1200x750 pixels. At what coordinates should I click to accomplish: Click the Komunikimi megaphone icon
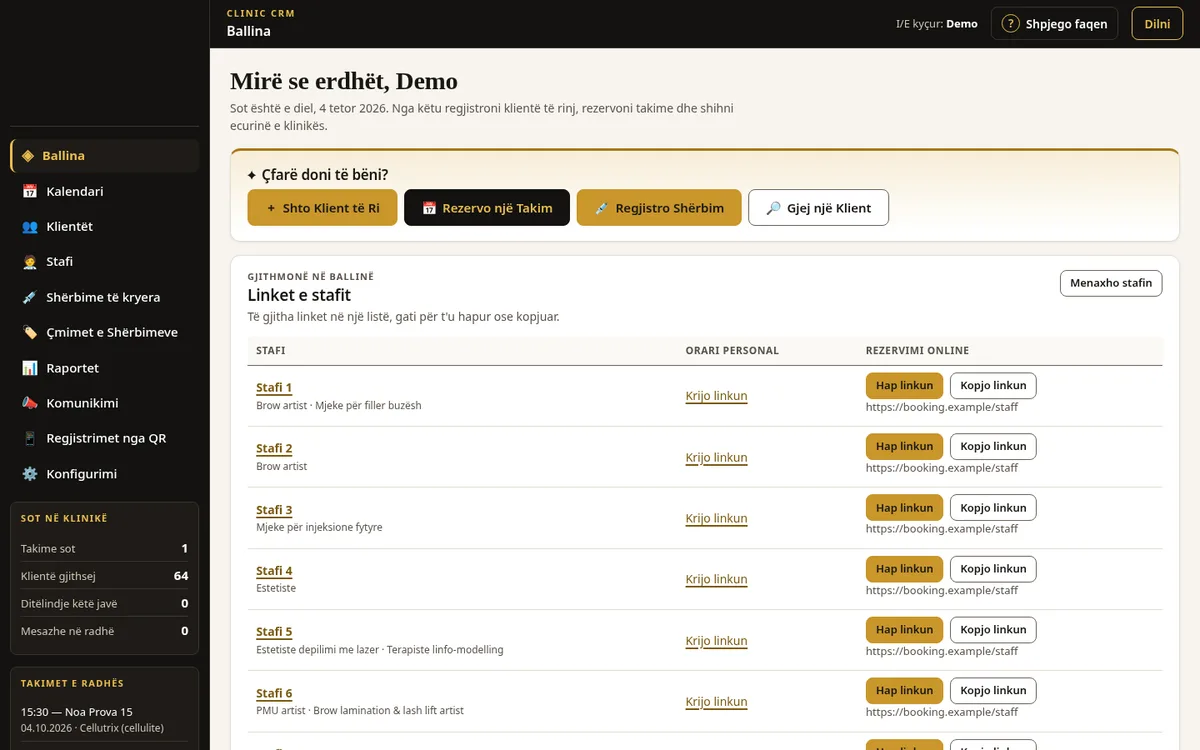[x=30, y=403]
